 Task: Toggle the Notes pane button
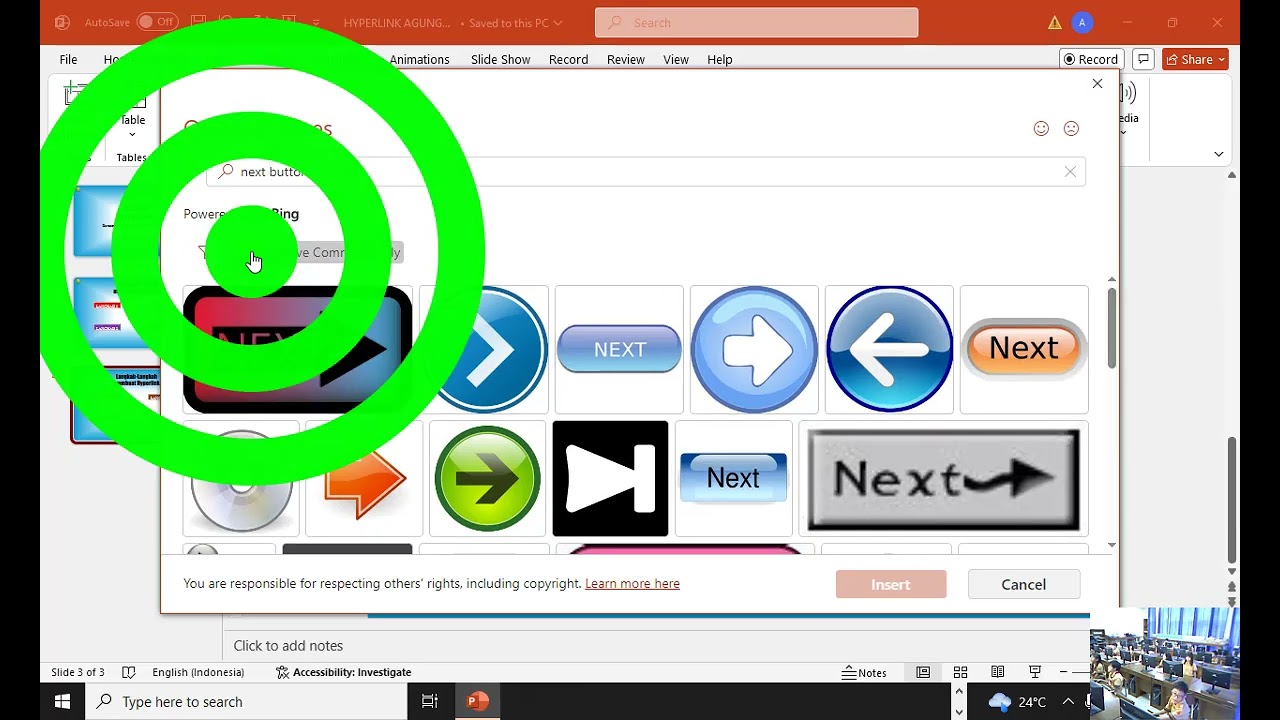(x=865, y=672)
